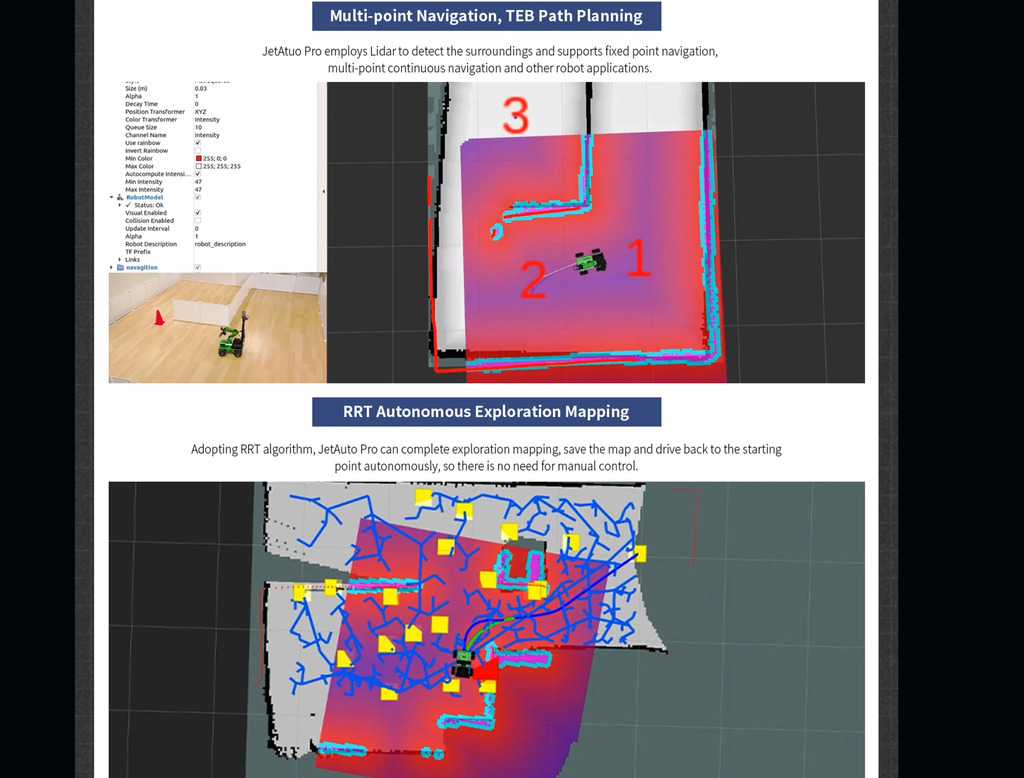Toggle the navagition group checkbox
The image size is (1024, 778).
pos(198,267)
